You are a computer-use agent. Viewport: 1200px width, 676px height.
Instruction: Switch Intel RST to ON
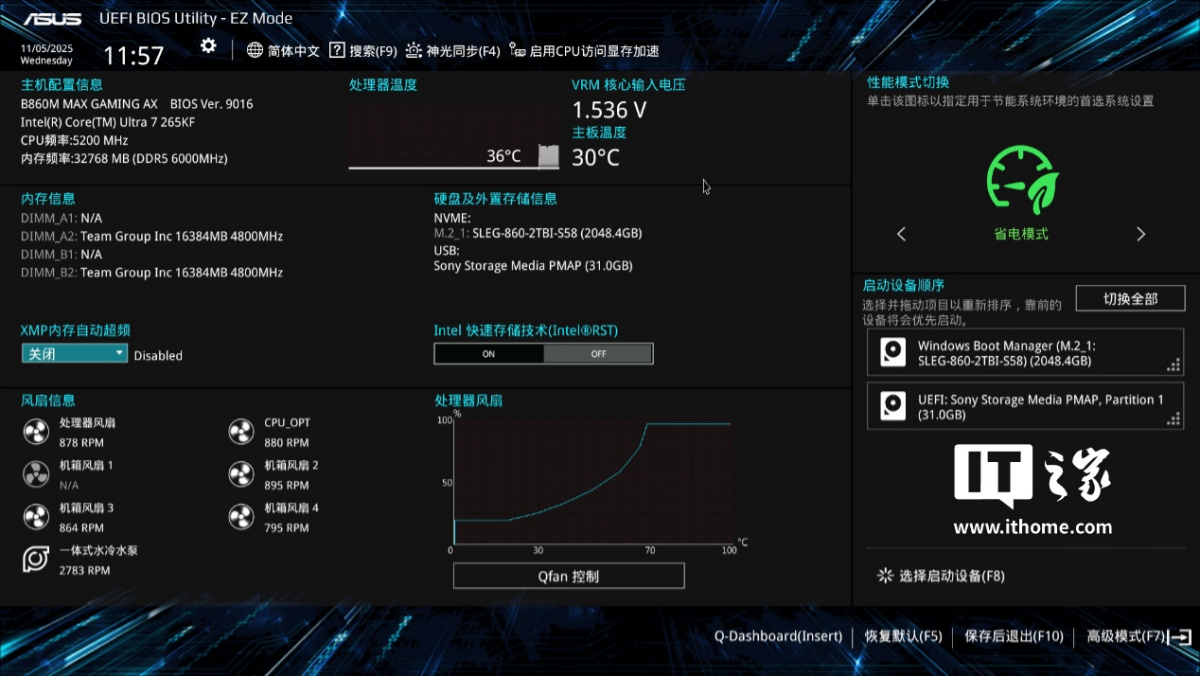tap(489, 354)
